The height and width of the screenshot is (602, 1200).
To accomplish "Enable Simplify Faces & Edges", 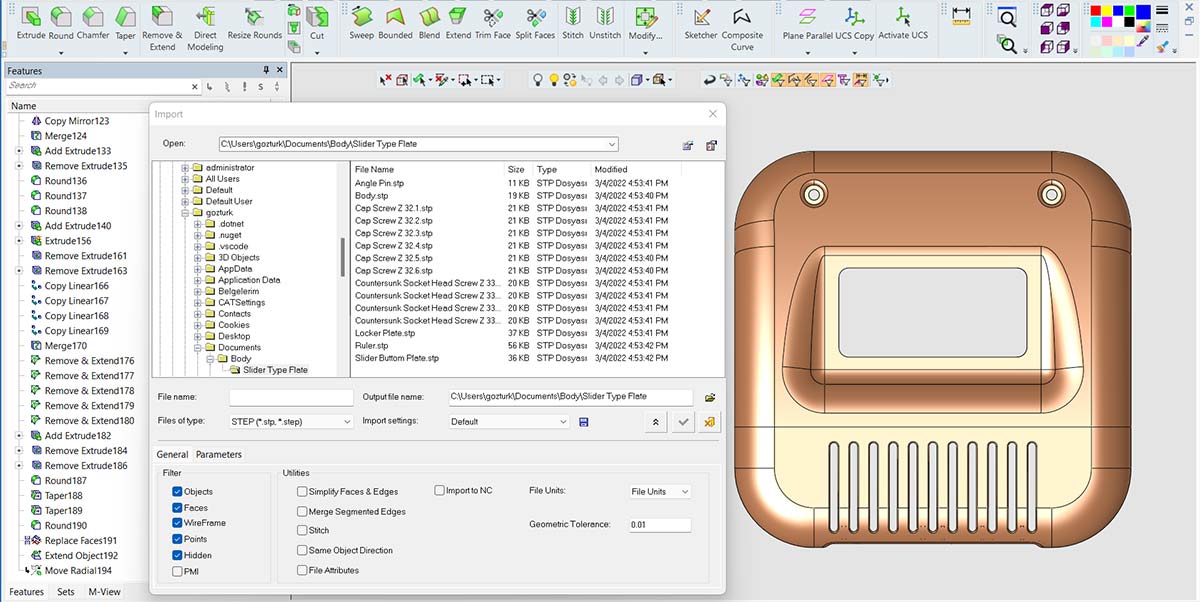I will 302,492.
